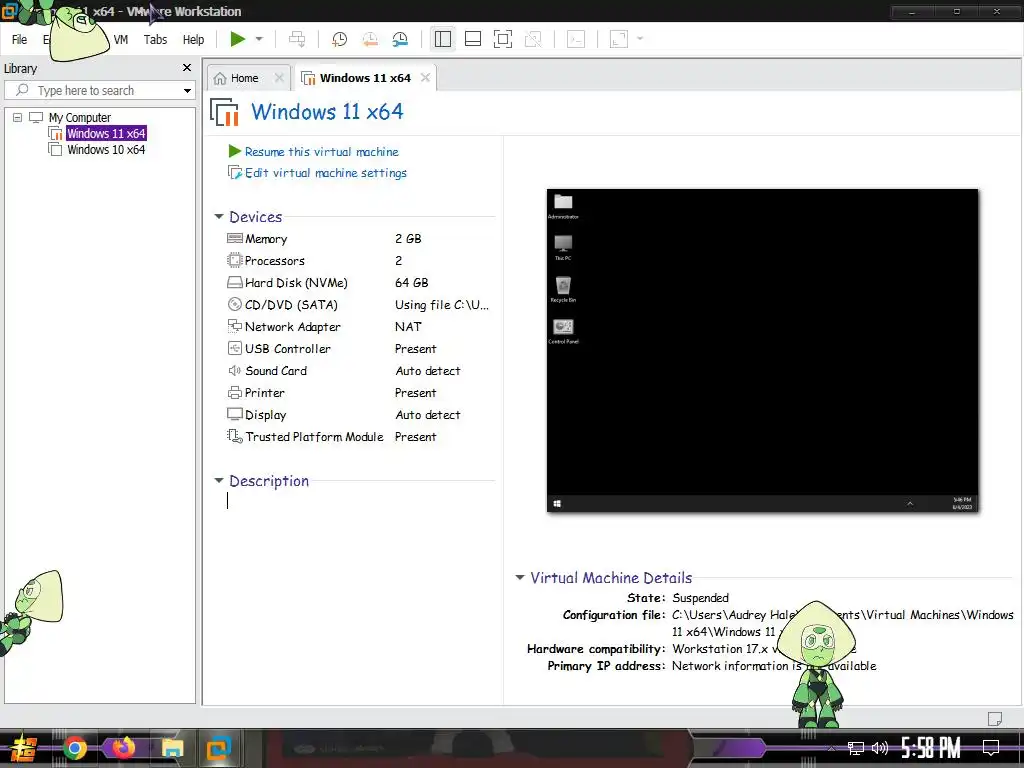1024x768 pixels.
Task: Click the Unity mode toolbar icon
Action: (x=534, y=39)
